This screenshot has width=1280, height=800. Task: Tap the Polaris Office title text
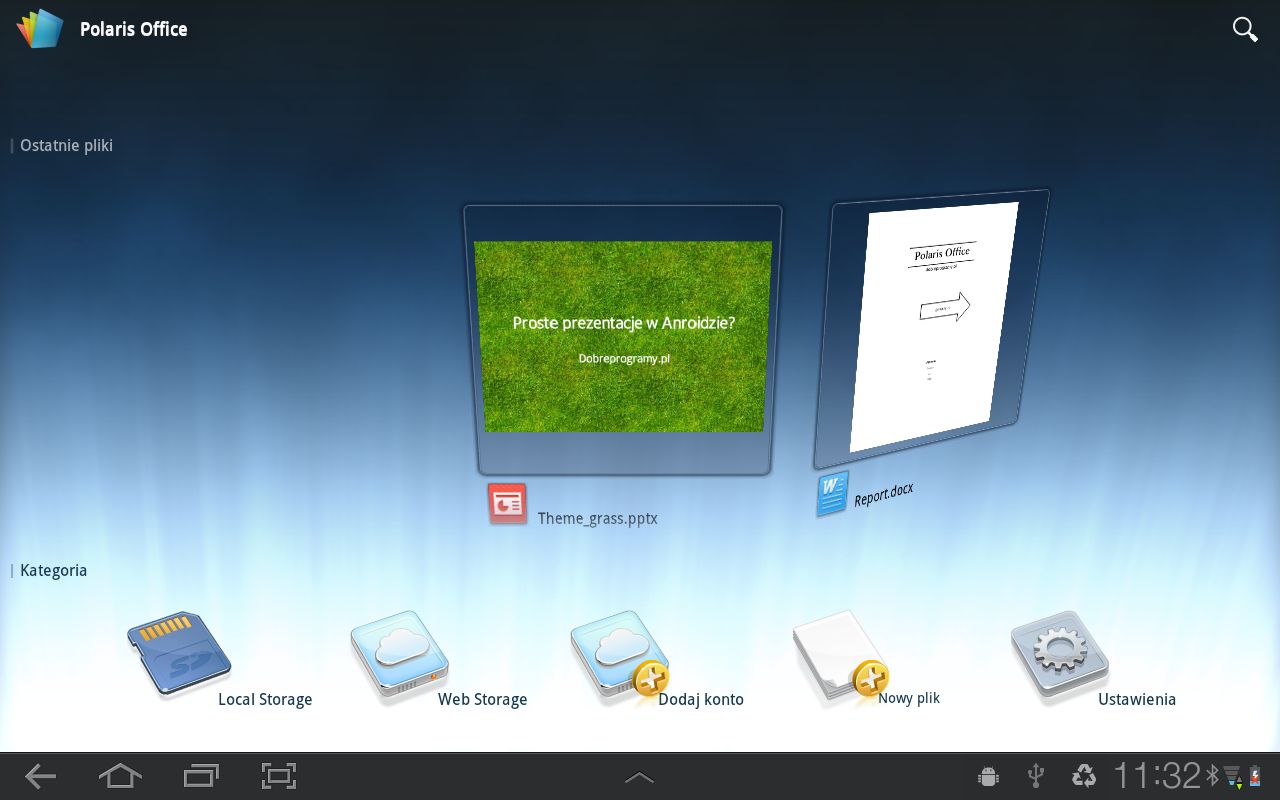[x=134, y=29]
